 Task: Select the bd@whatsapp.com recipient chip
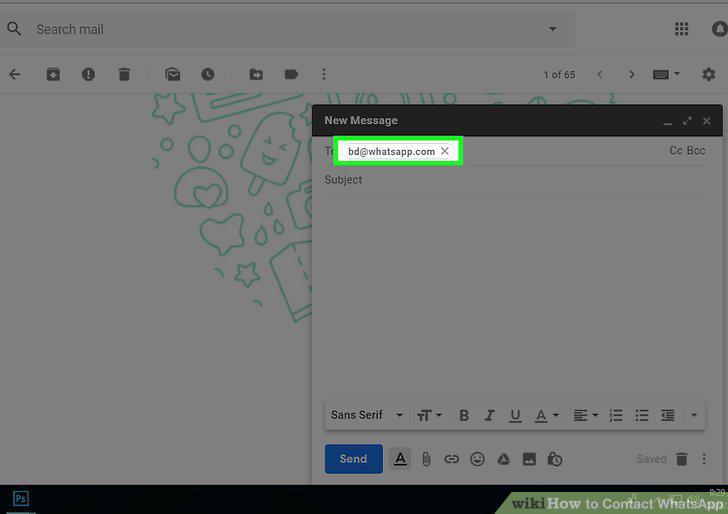coord(391,151)
